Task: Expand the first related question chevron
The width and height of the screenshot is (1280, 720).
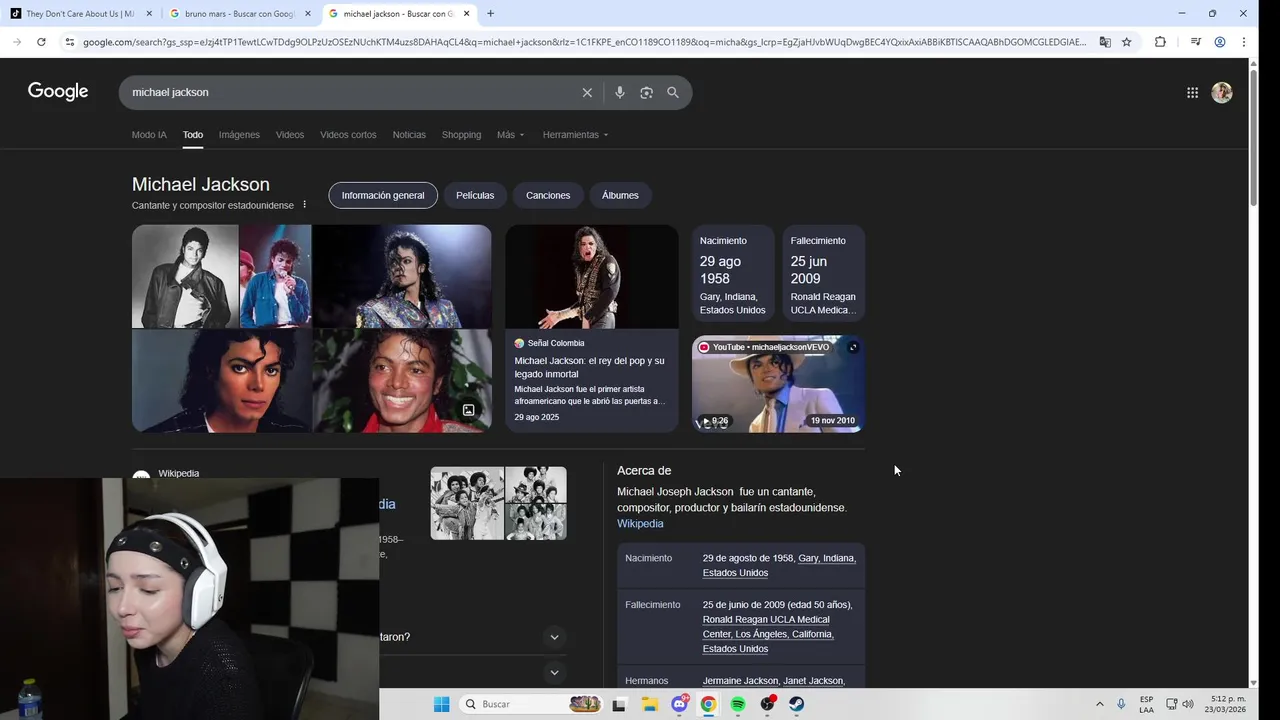Action: click(x=554, y=637)
